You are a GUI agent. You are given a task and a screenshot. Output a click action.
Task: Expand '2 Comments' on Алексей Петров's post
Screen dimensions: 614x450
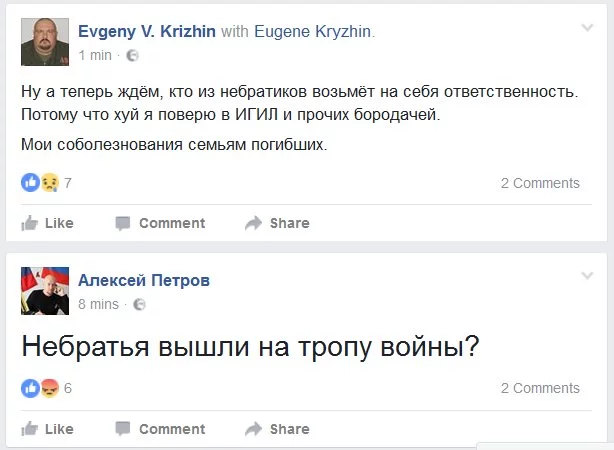pyautogui.click(x=540, y=388)
